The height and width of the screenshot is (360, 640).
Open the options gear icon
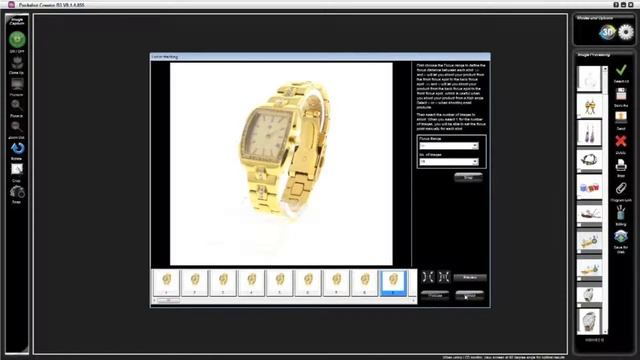pos(626,32)
